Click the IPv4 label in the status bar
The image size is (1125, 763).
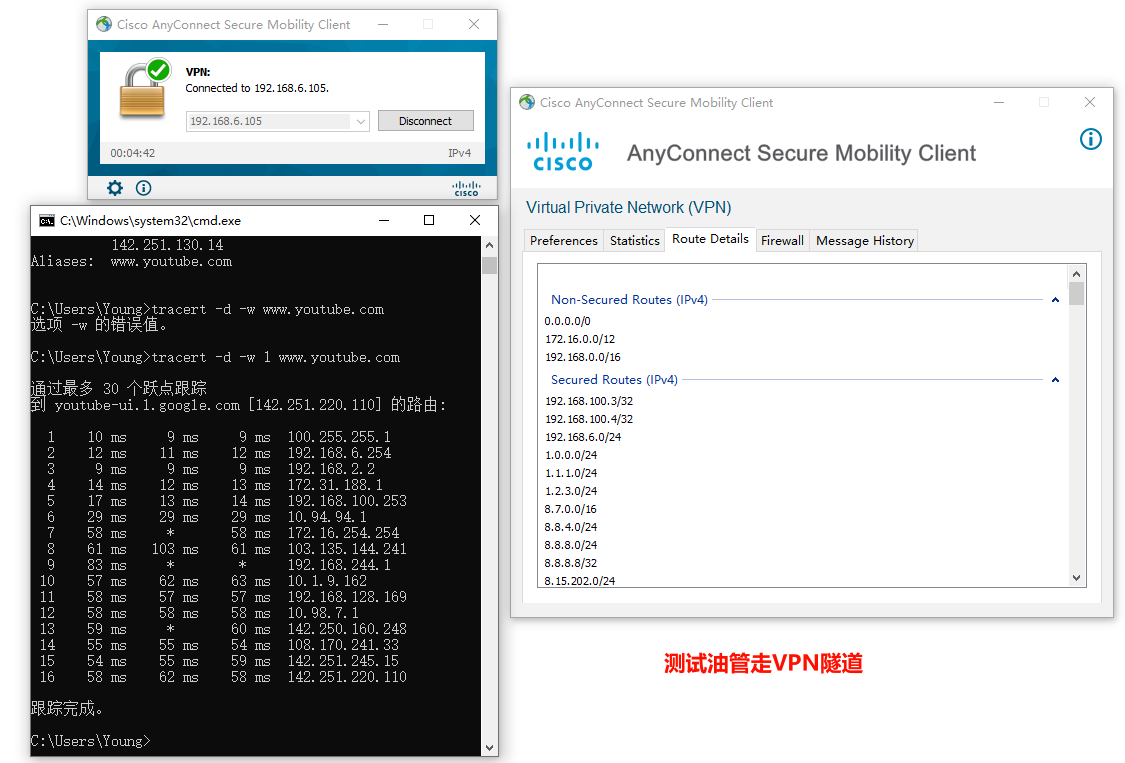(459, 153)
